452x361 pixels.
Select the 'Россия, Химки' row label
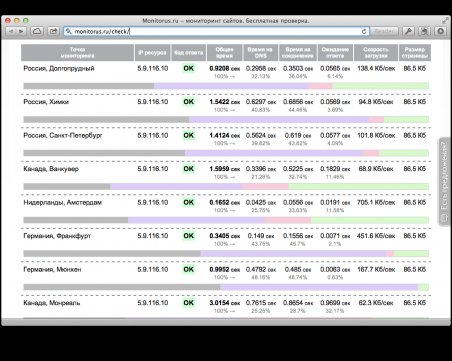(x=46, y=102)
